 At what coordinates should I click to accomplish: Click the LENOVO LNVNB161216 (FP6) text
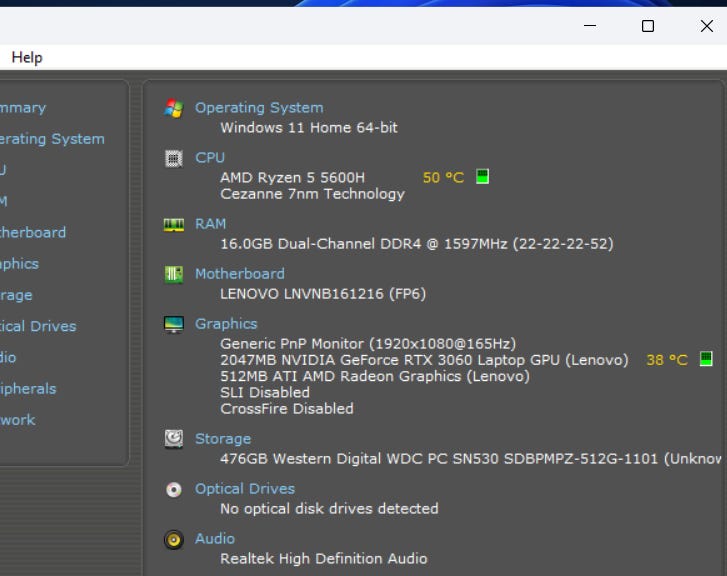point(323,294)
